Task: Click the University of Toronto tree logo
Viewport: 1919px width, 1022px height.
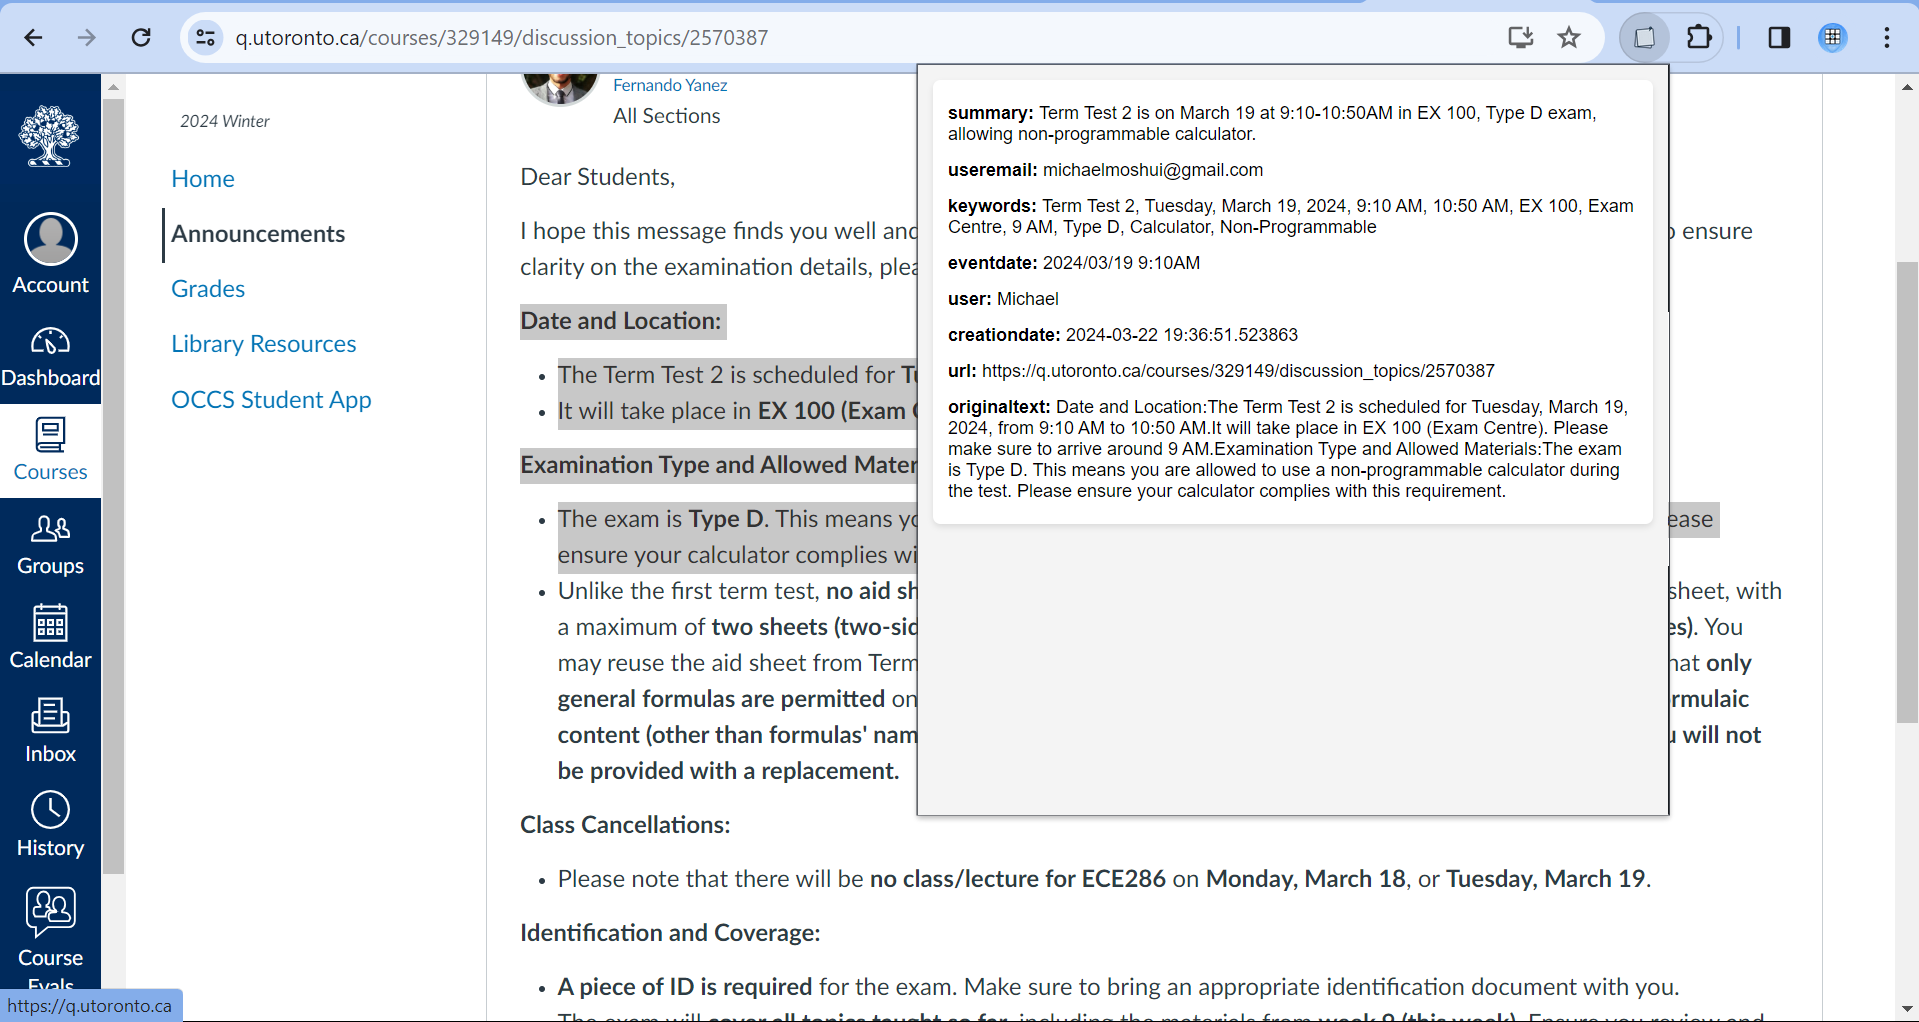Action: 50,136
